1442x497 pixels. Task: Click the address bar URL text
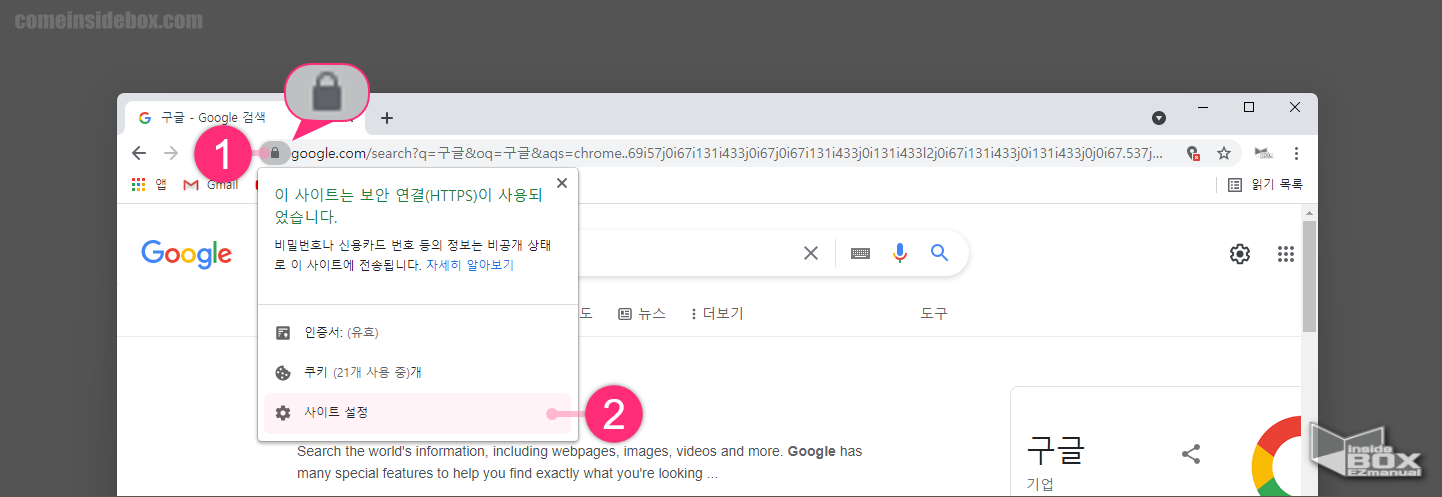[x=727, y=153]
